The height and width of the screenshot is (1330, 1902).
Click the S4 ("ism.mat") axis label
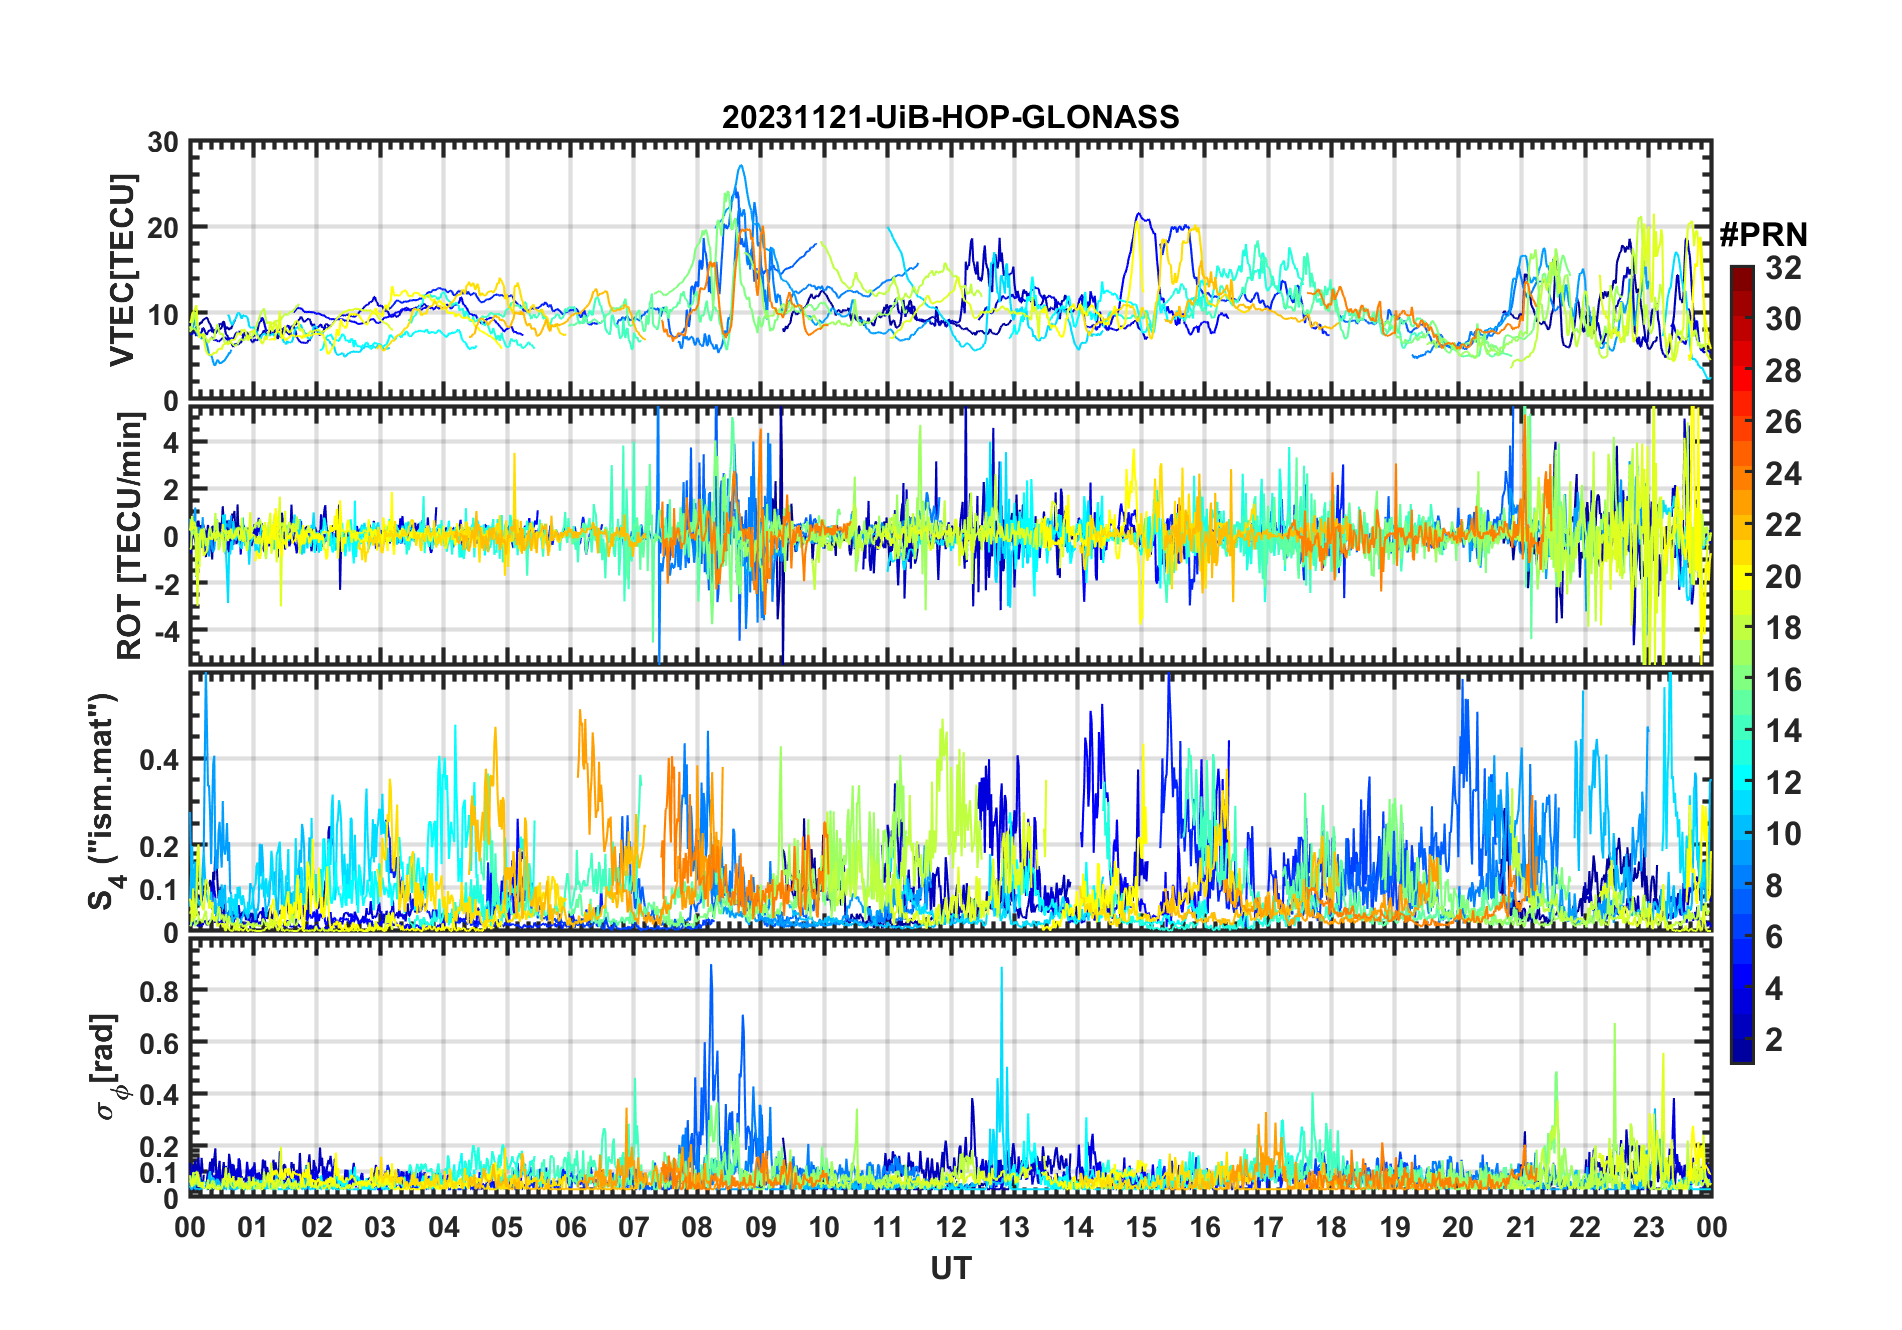click(103, 801)
